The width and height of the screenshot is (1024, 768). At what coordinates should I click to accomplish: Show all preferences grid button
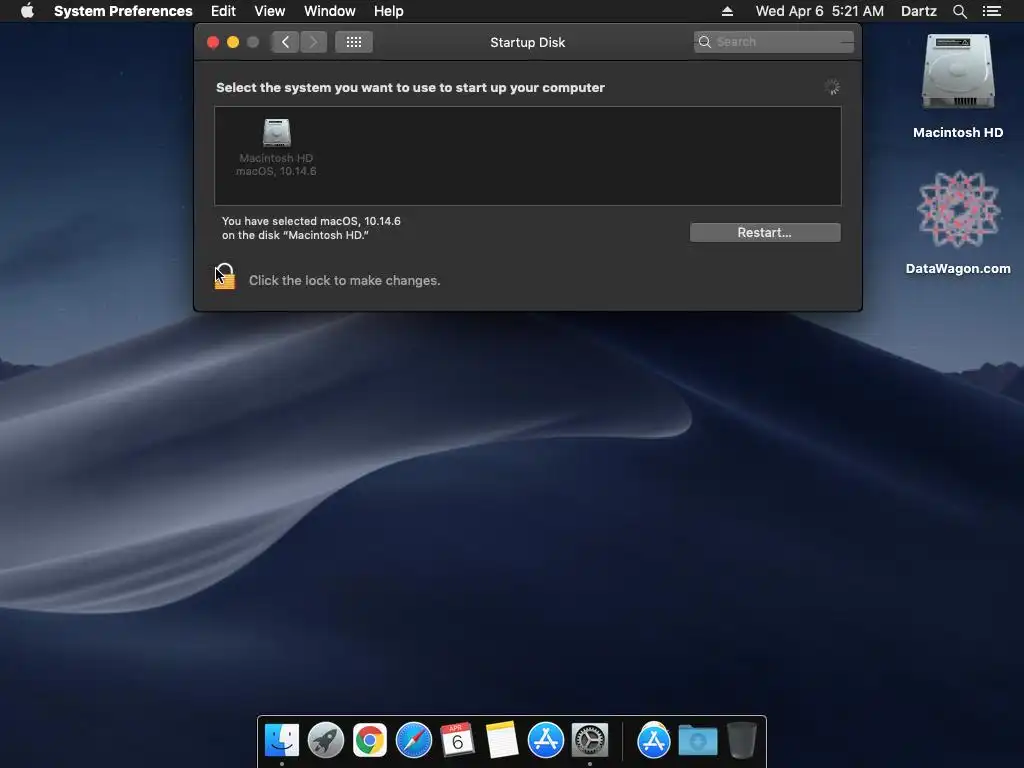pos(354,42)
